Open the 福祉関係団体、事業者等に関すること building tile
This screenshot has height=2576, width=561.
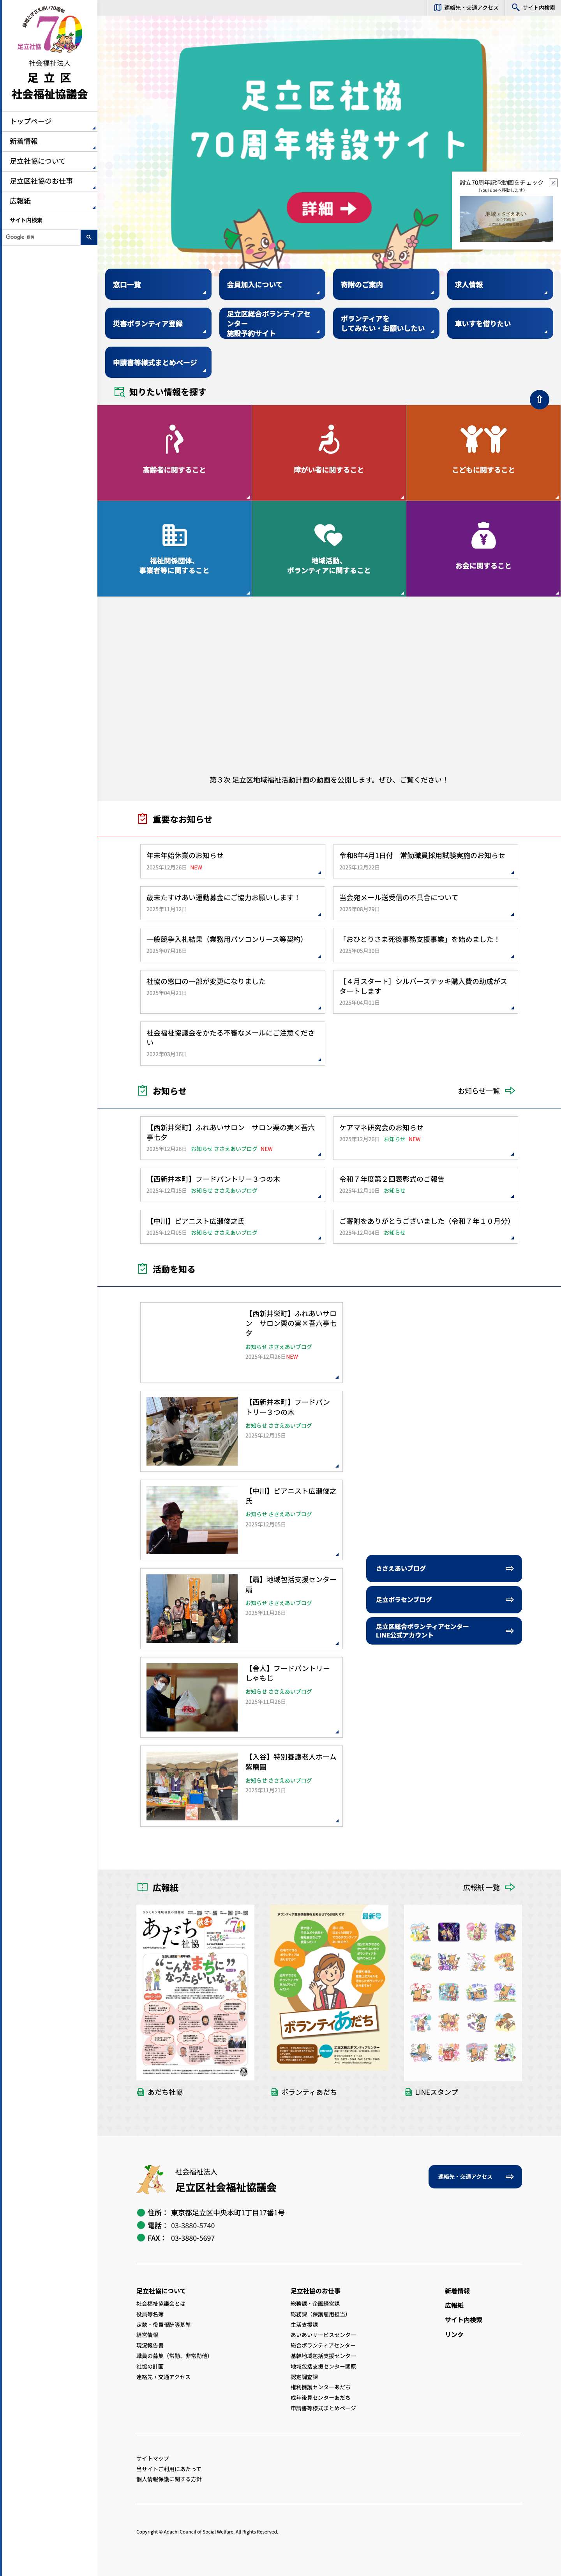174,548
